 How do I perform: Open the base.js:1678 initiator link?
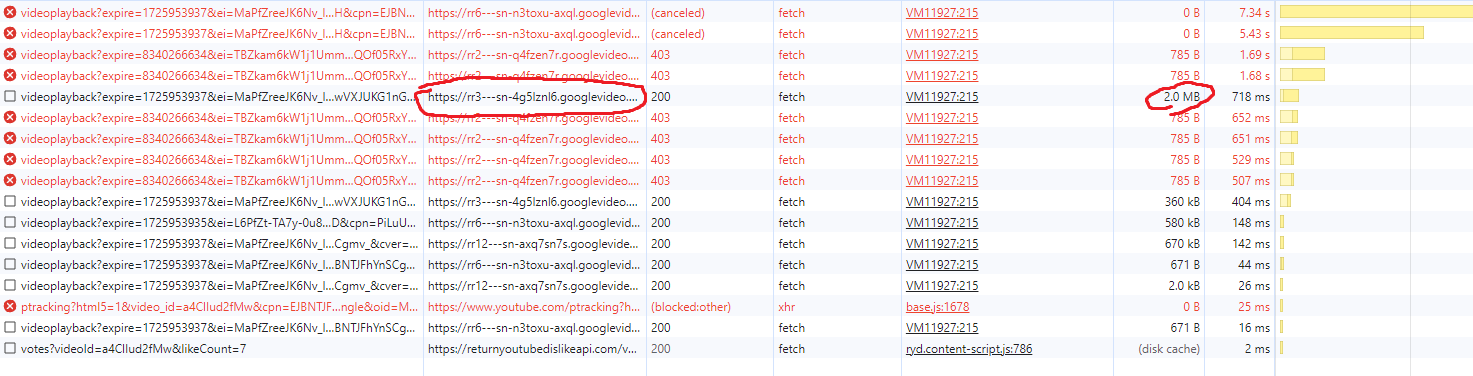[937, 307]
